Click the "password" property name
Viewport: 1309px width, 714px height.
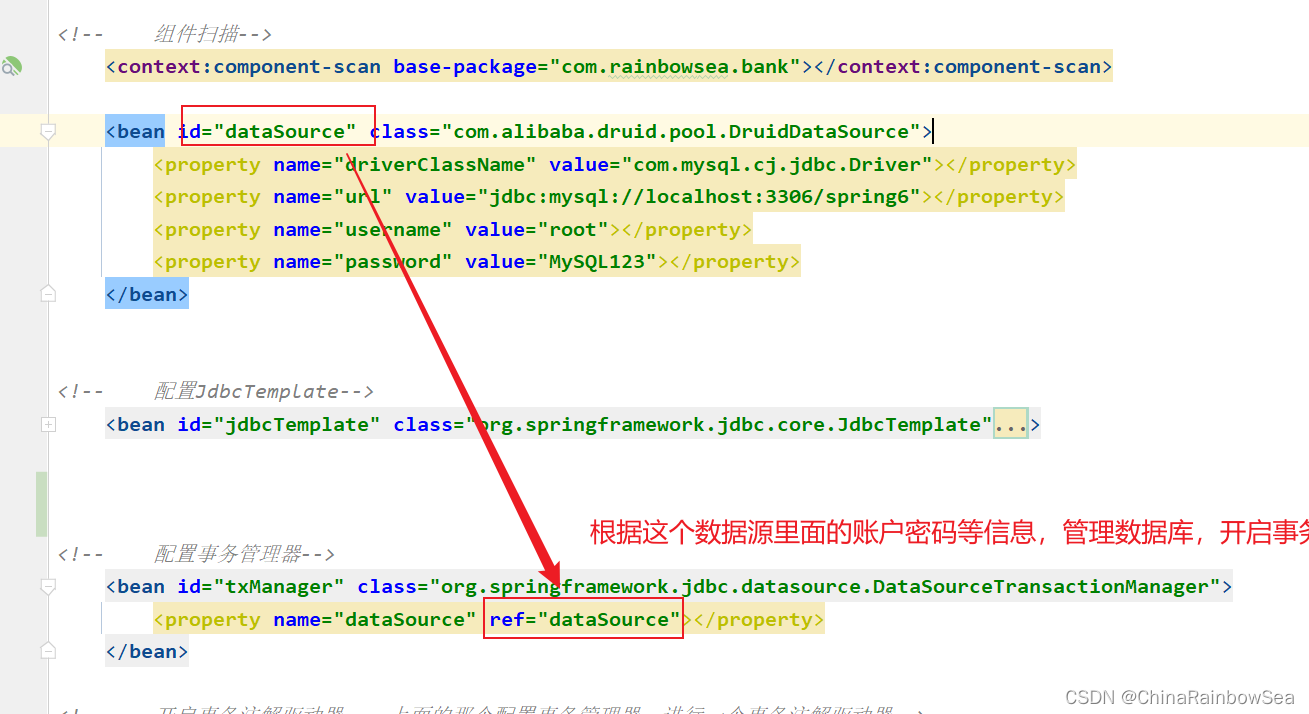point(393,262)
